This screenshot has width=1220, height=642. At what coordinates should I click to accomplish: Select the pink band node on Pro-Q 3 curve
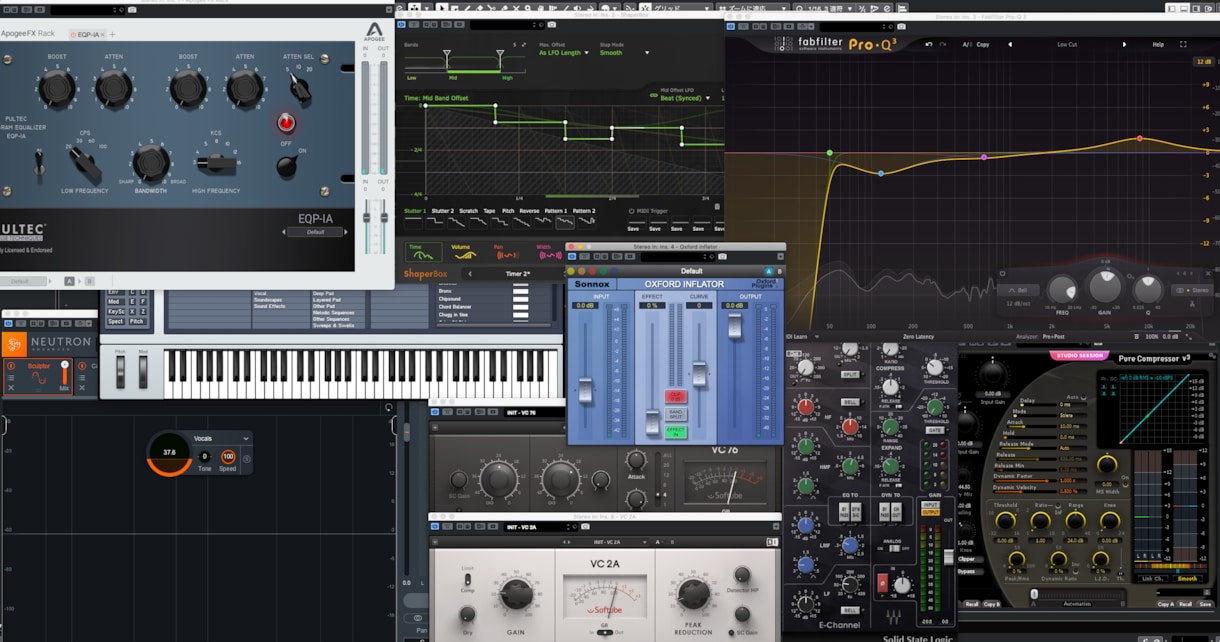(984, 157)
